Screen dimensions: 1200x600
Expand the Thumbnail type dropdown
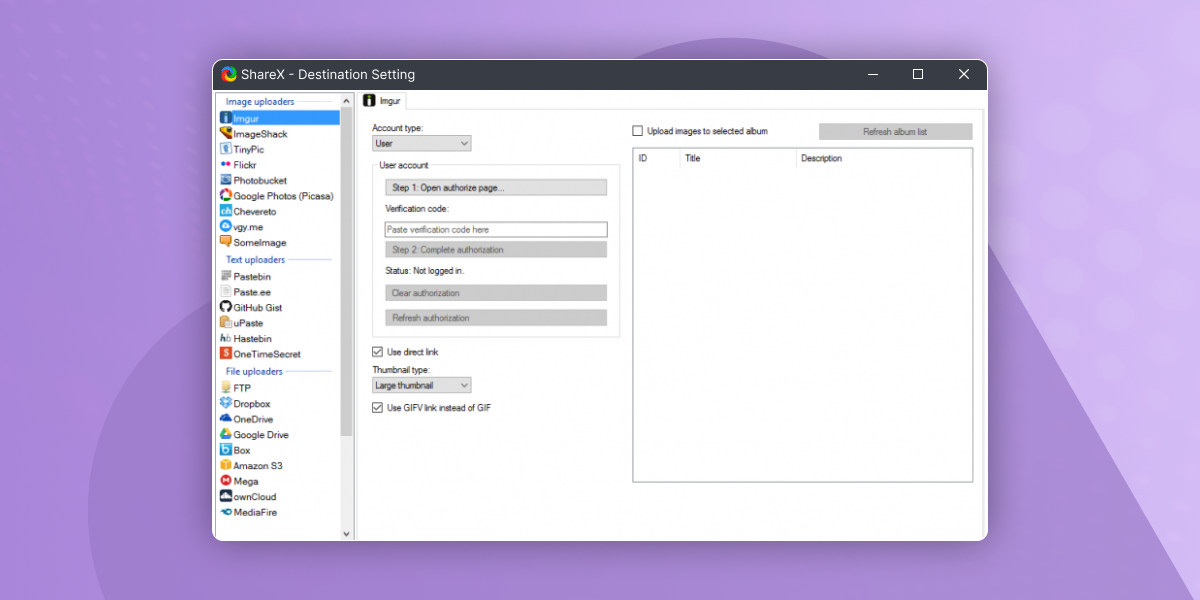[x=421, y=385]
